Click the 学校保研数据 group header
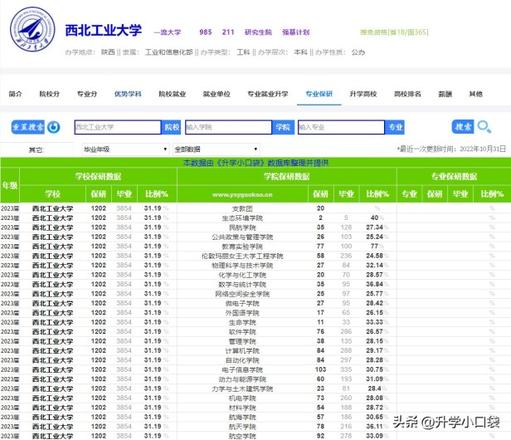 click(98, 176)
